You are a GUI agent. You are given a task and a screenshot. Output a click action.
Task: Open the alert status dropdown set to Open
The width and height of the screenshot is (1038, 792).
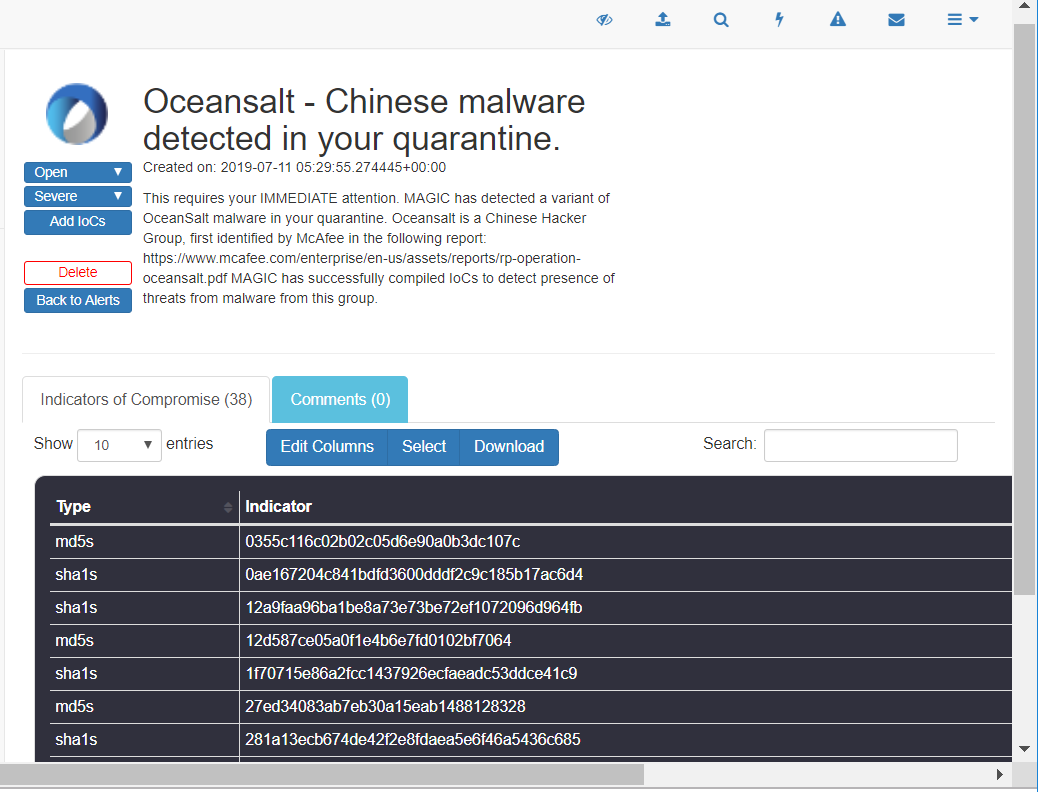tap(78, 172)
